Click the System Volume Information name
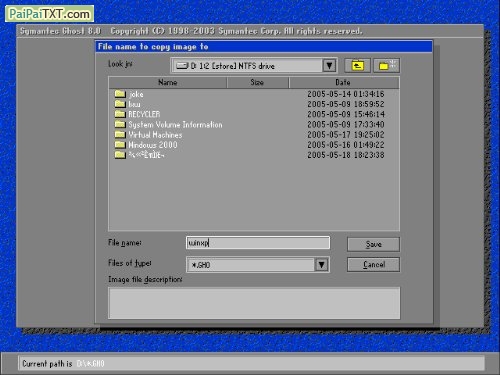The image size is (500, 375). pos(175,125)
